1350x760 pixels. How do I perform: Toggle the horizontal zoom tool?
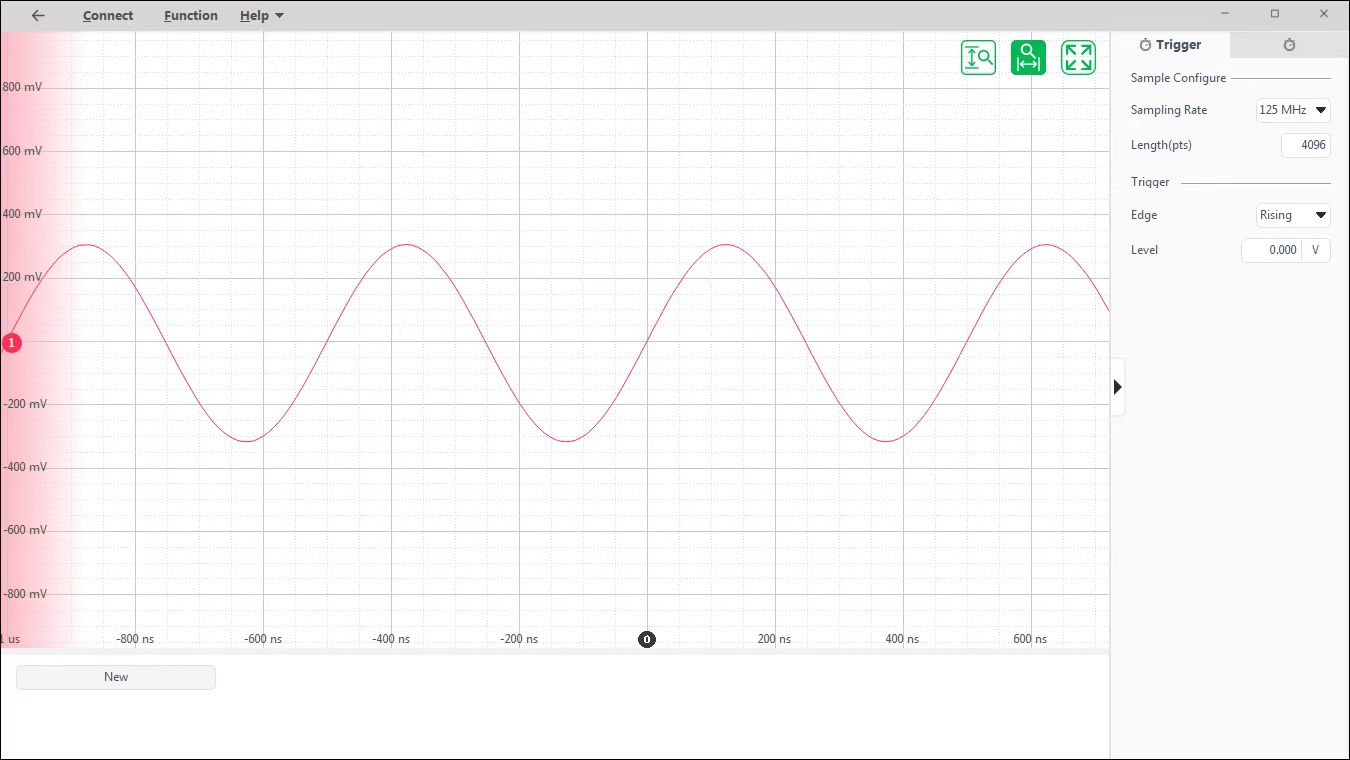pyautogui.click(x=1028, y=58)
